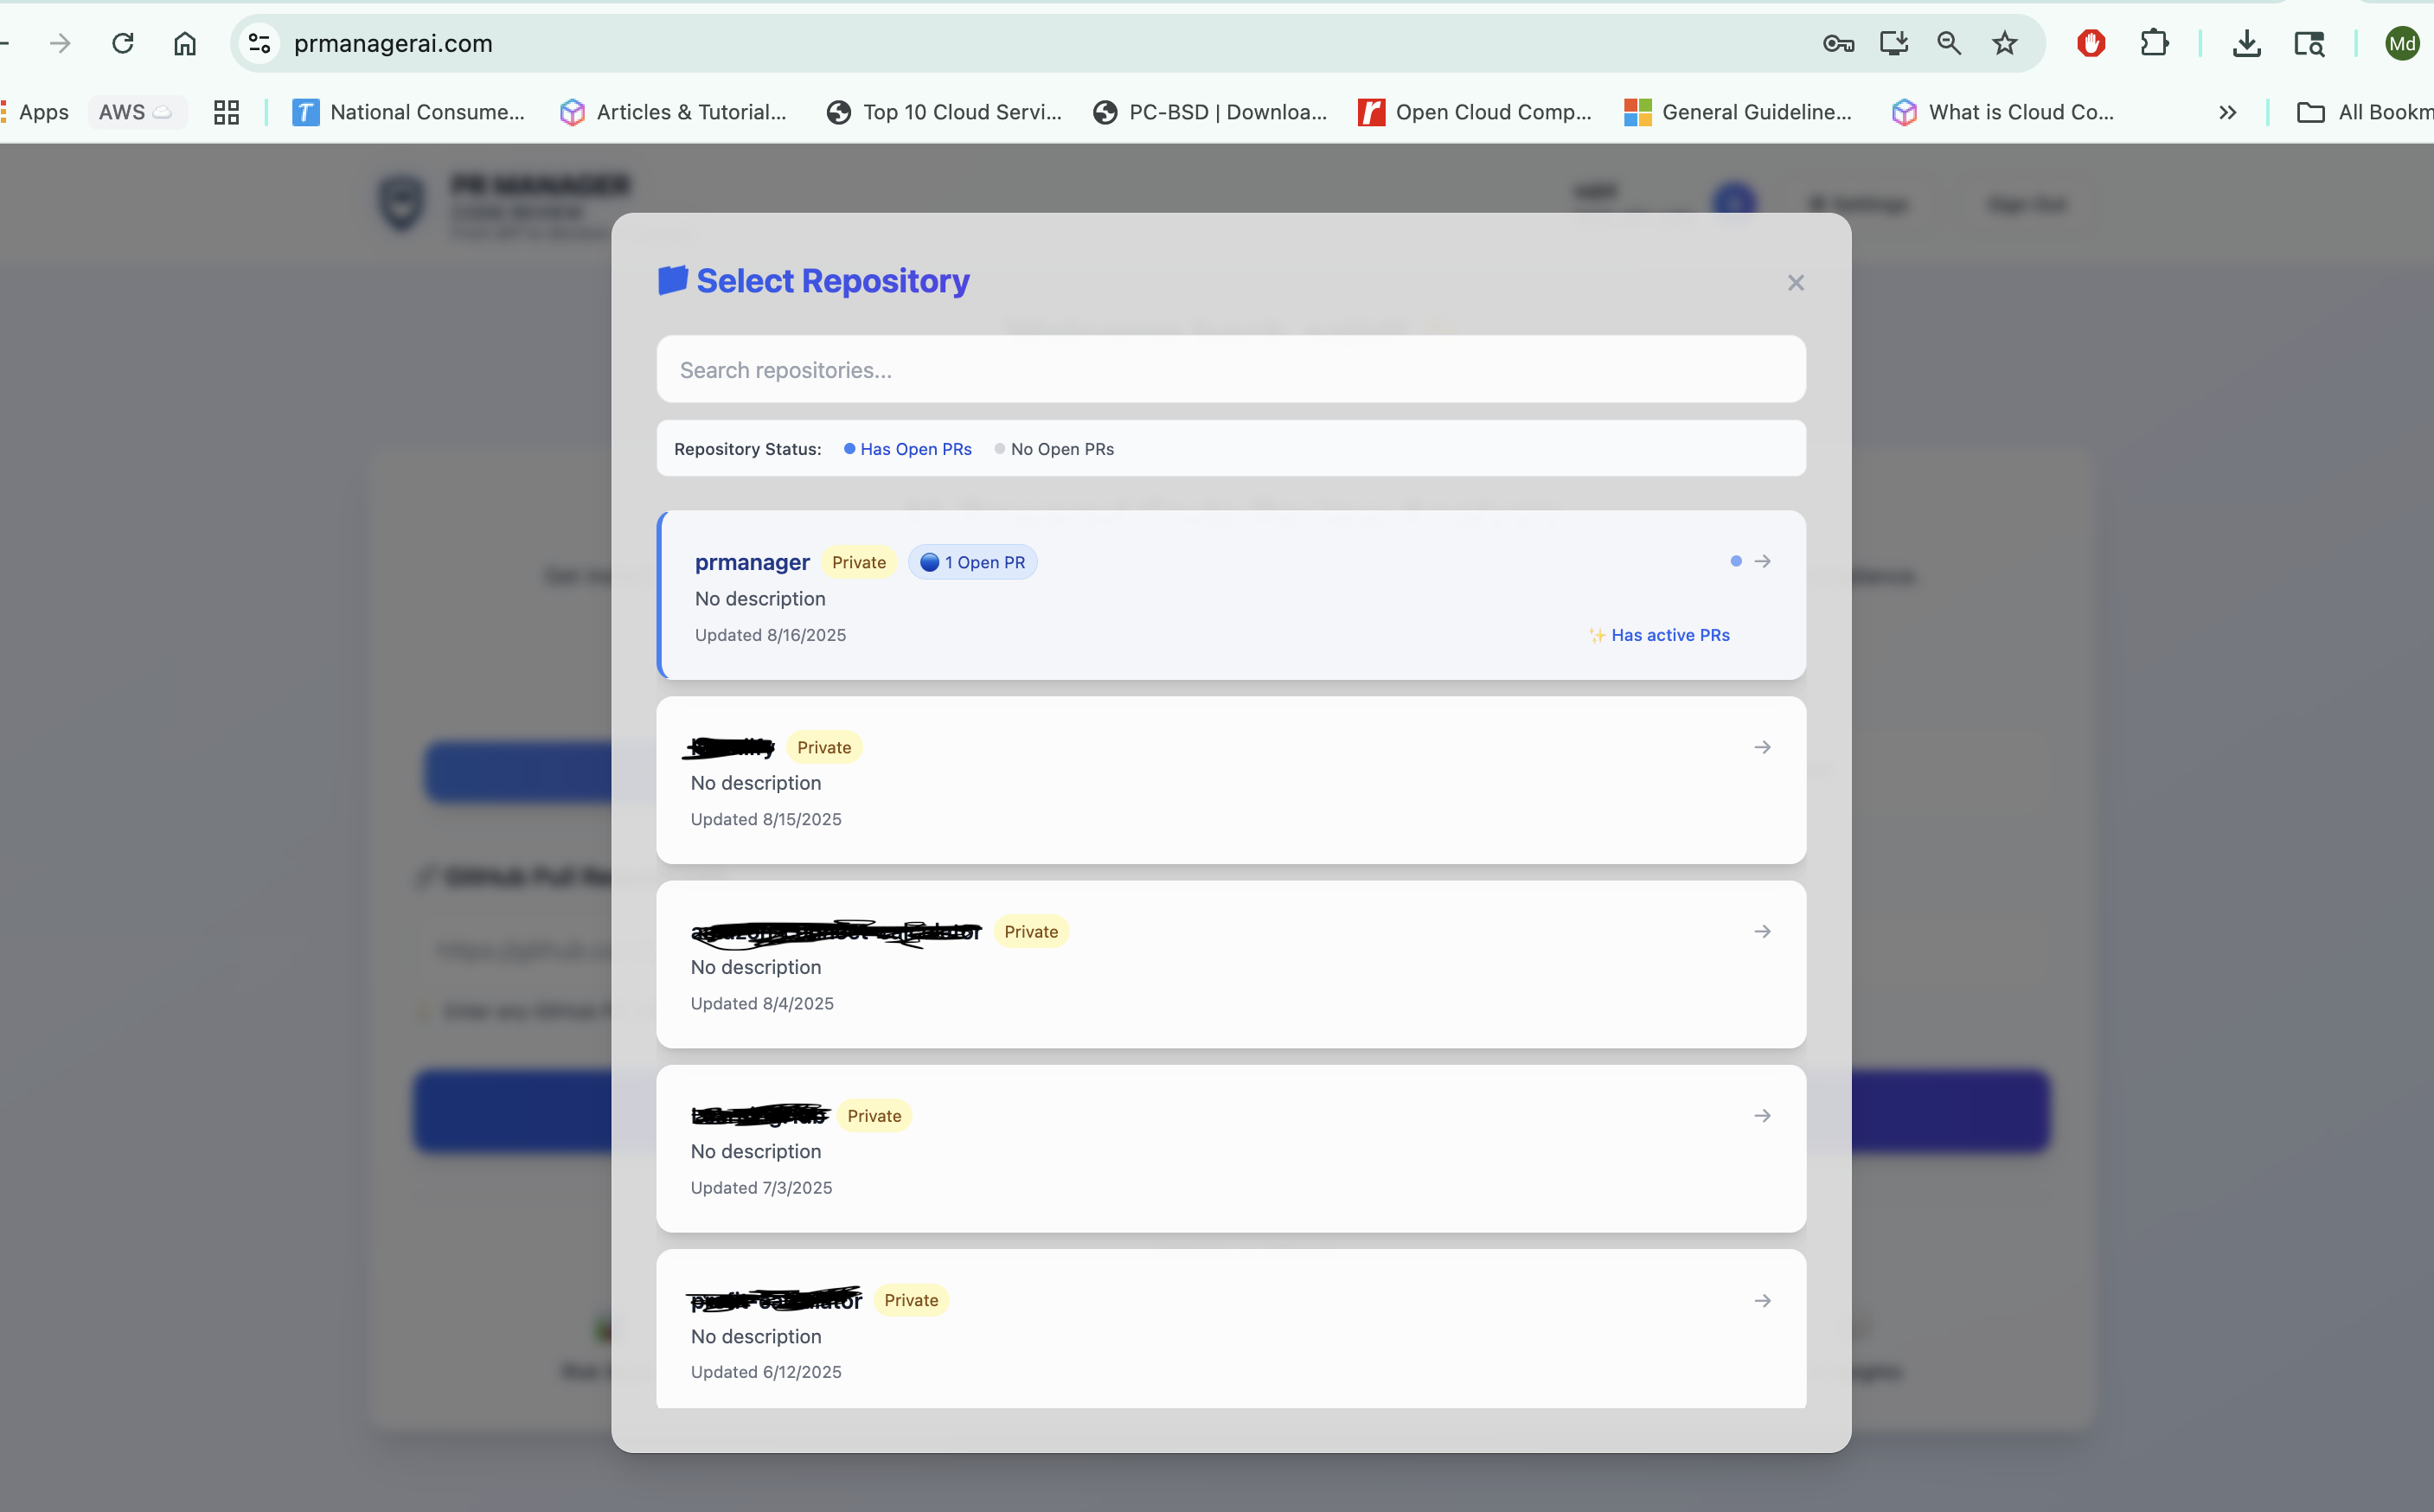This screenshot has height=1512, width=2434.
Task: Click the Has active PRs label
Action: tap(1669, 635)
